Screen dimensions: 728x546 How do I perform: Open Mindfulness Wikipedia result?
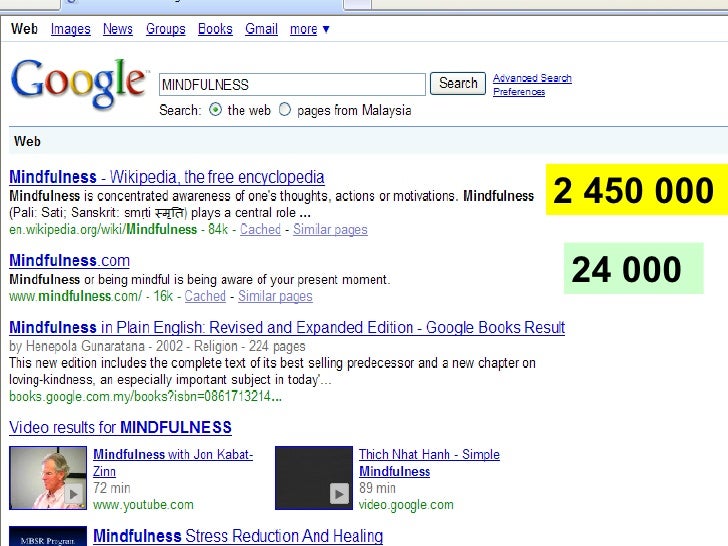(x=167, y=177)
